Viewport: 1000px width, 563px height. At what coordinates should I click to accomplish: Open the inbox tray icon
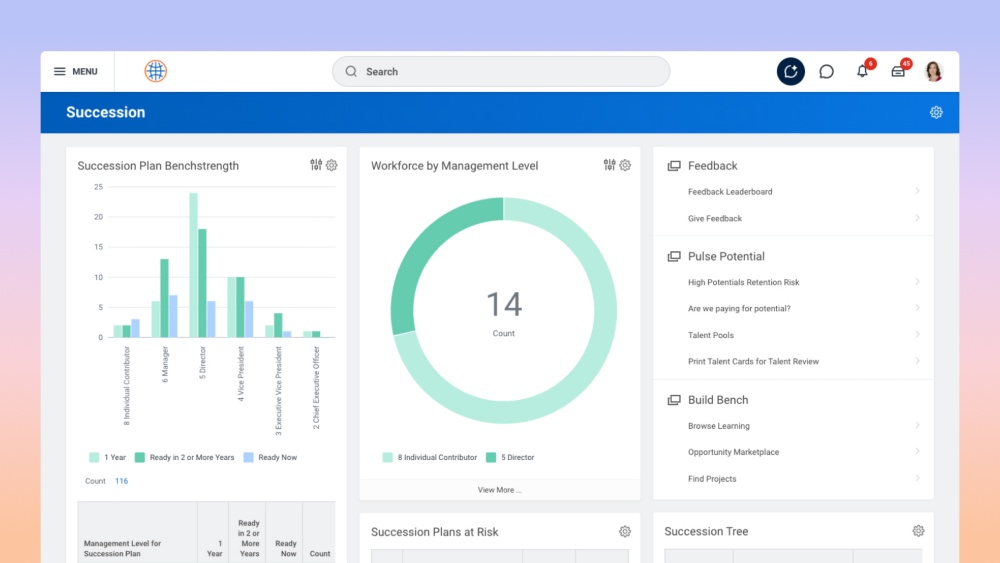coord(898,71)
